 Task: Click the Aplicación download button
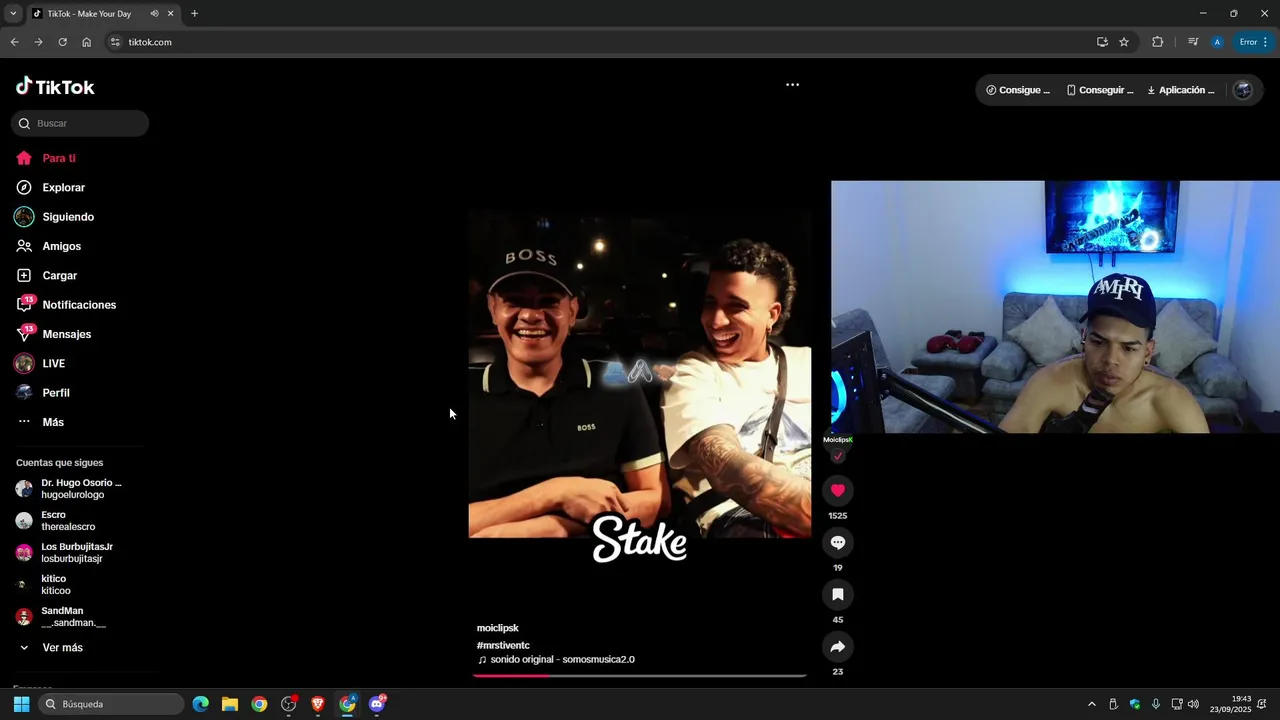tap(1181, 90)
